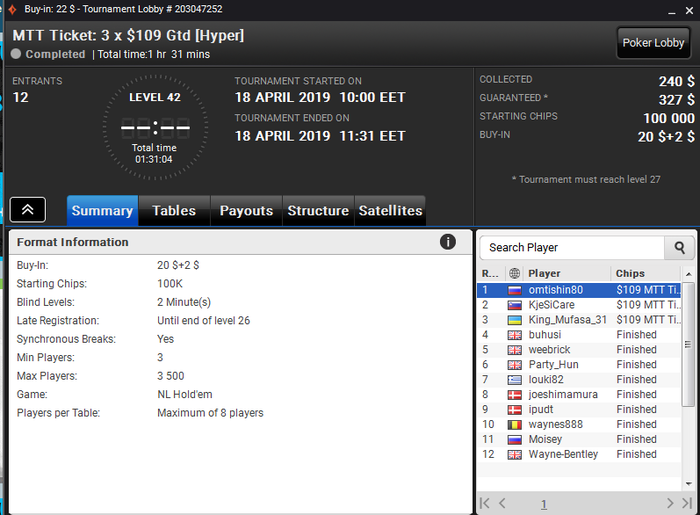Click the Completed status indicator dot

click(x=16, y=54)
